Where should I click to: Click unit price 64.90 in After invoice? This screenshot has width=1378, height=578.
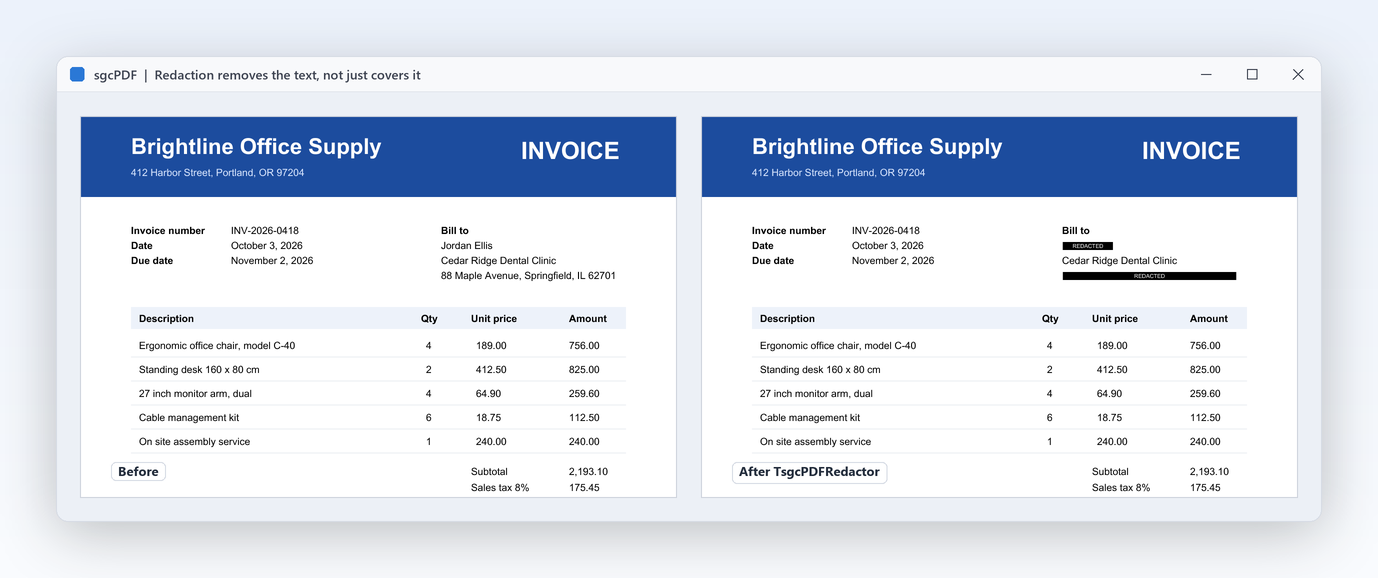[x=1110, y=394]
